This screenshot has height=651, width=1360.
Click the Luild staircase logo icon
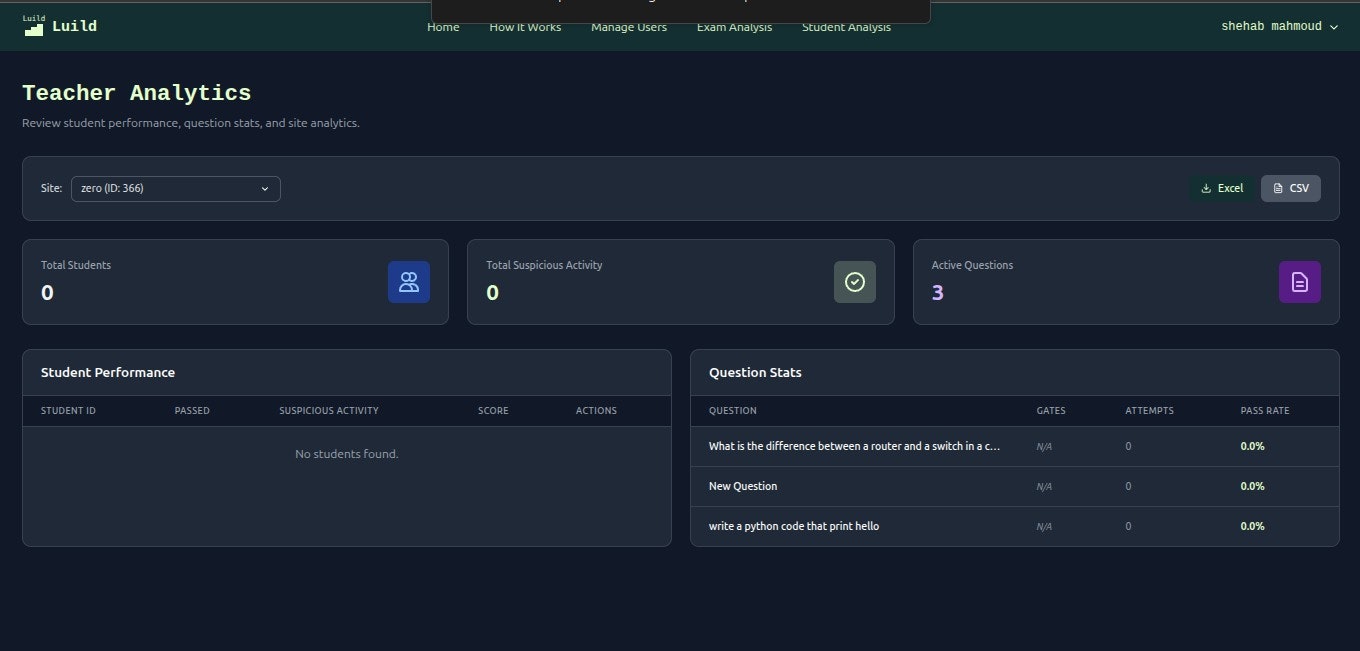tap(34, 26)
